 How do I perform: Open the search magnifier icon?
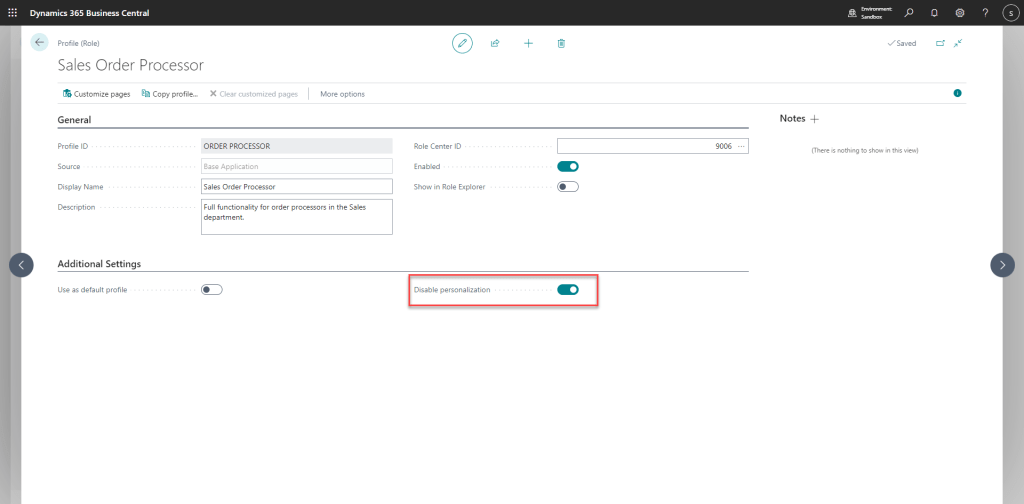908,12
